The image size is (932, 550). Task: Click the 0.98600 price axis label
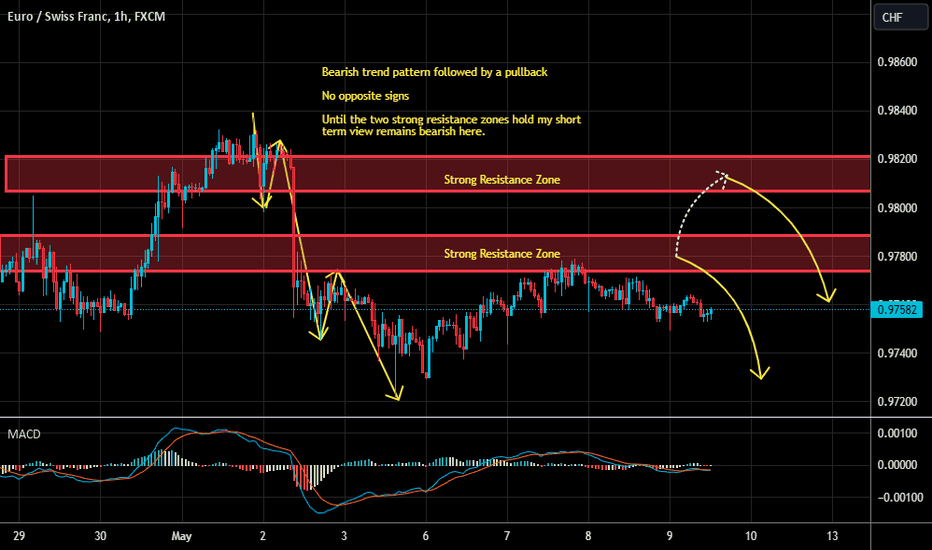tap(897, 62)
